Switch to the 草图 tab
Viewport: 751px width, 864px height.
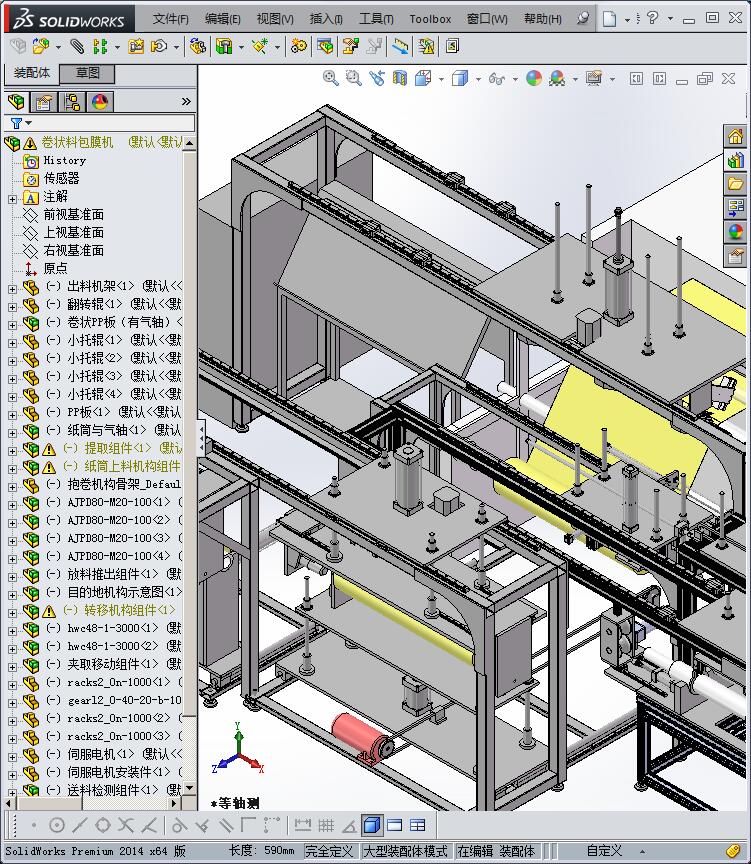pos(88,73)
